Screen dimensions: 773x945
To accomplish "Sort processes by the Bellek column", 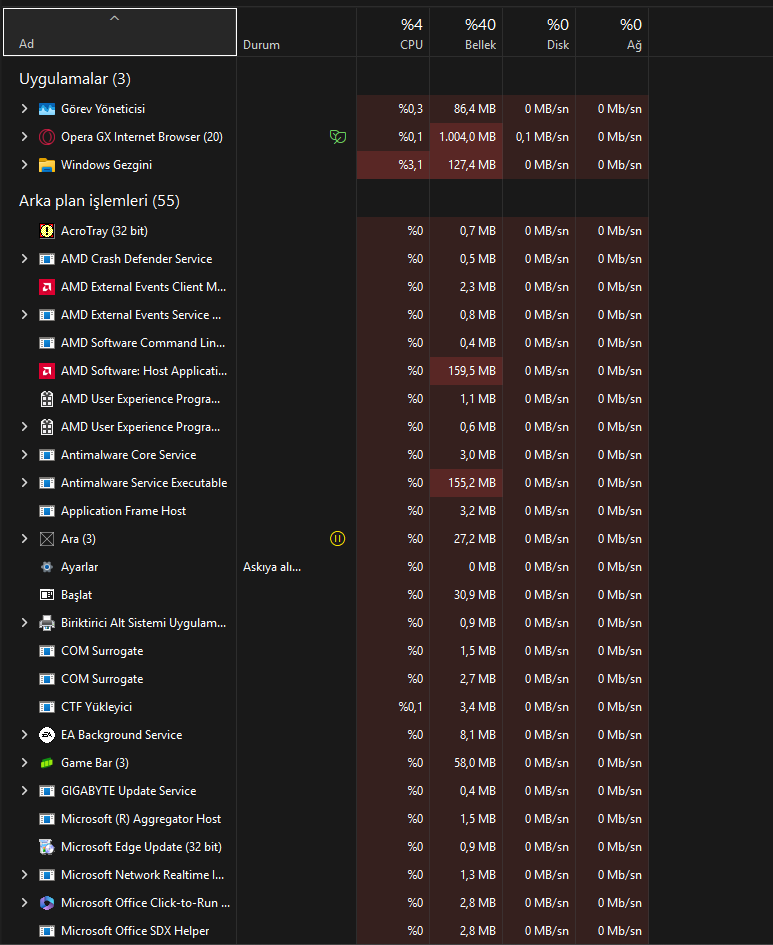I will click(466, 33).
